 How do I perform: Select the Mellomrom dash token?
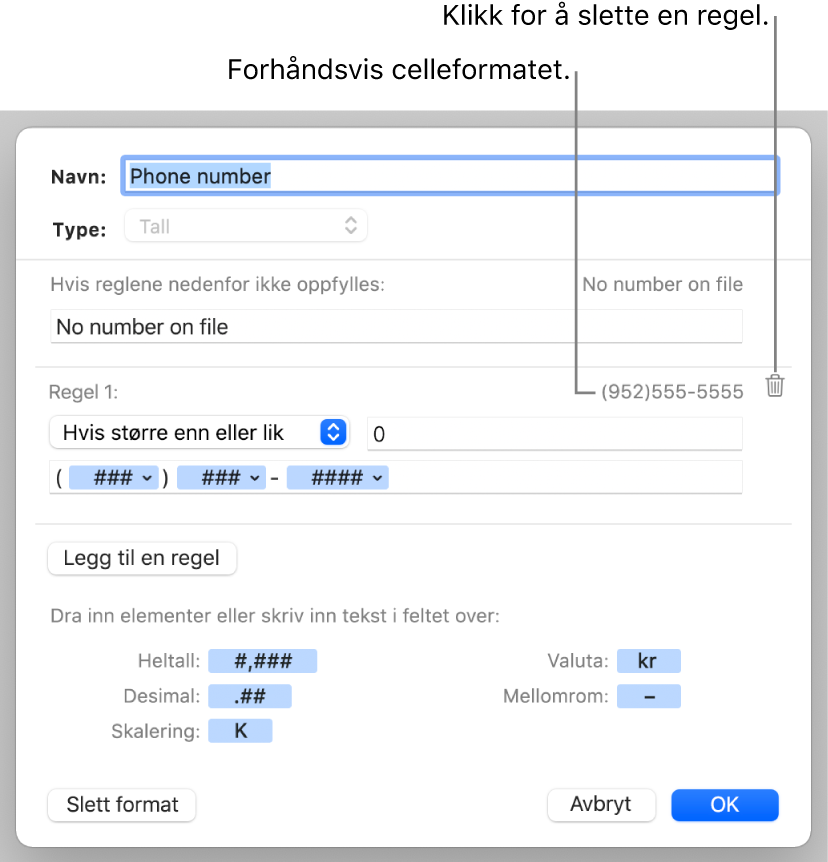coord(649,696)
